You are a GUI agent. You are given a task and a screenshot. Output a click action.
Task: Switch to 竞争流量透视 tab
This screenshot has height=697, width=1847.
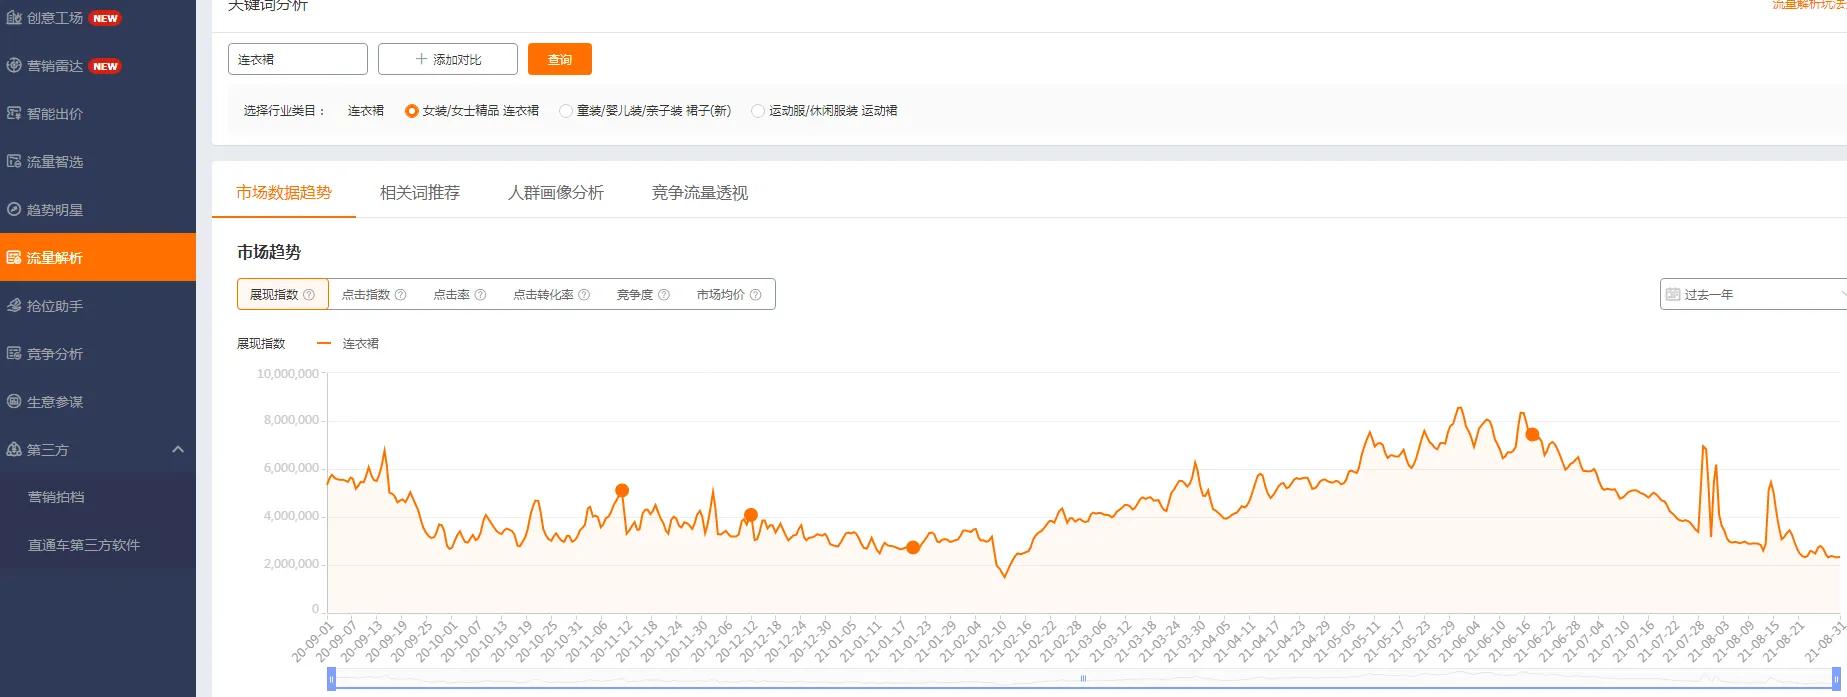coord(700,193)
